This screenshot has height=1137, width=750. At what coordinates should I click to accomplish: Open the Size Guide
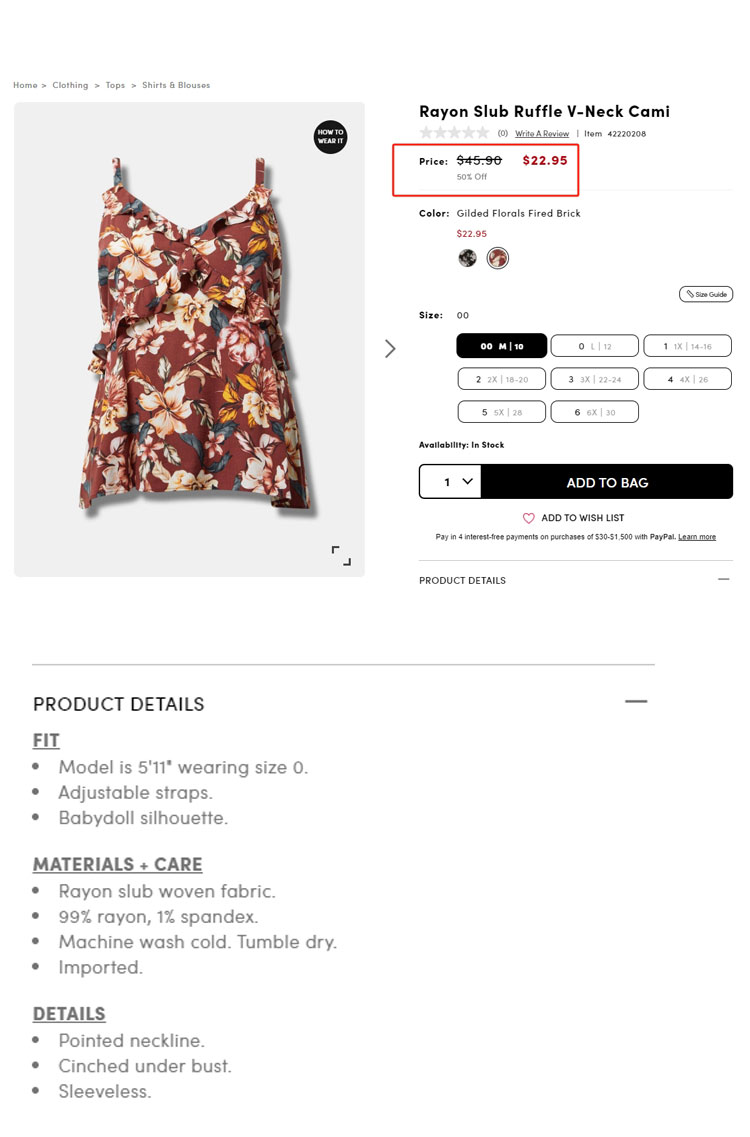point(706,294)
